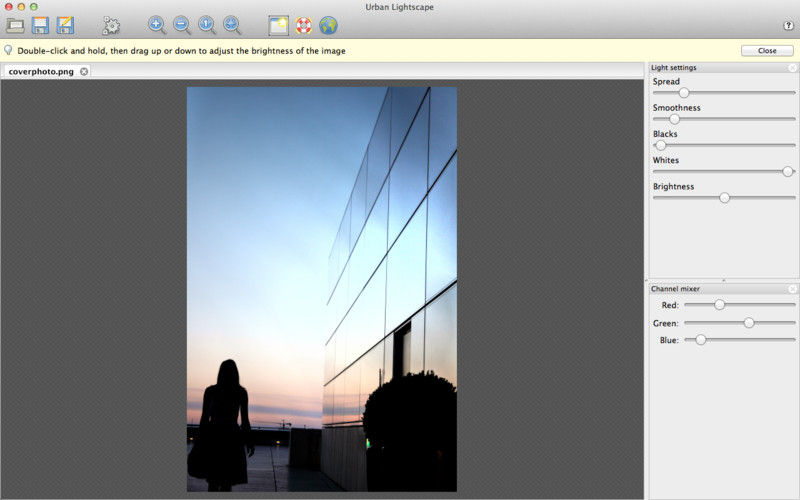
Task: Open help via the lifebuoy icon
Action: coord(304,26)
